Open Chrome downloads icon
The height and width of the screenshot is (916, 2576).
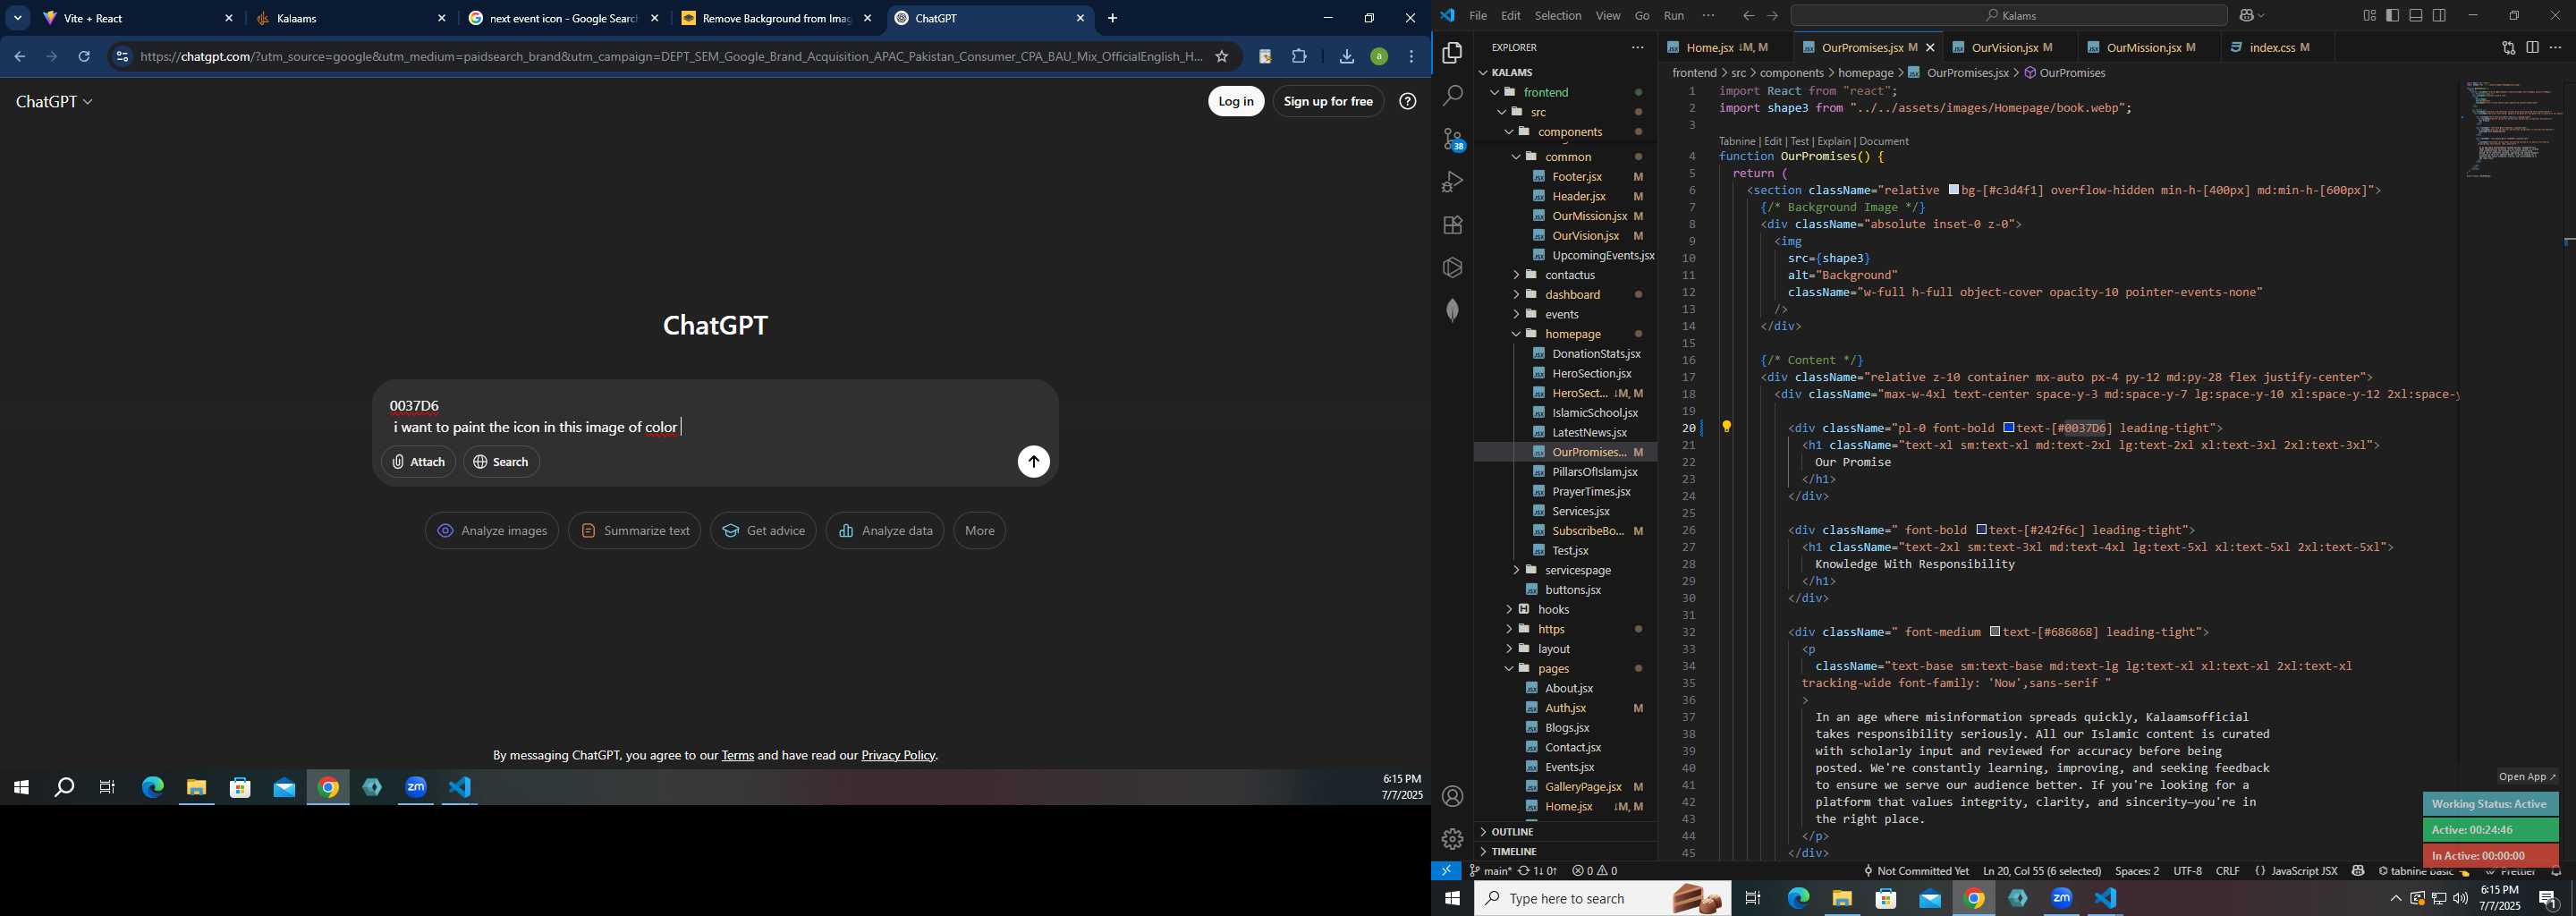coord(1346,57)
